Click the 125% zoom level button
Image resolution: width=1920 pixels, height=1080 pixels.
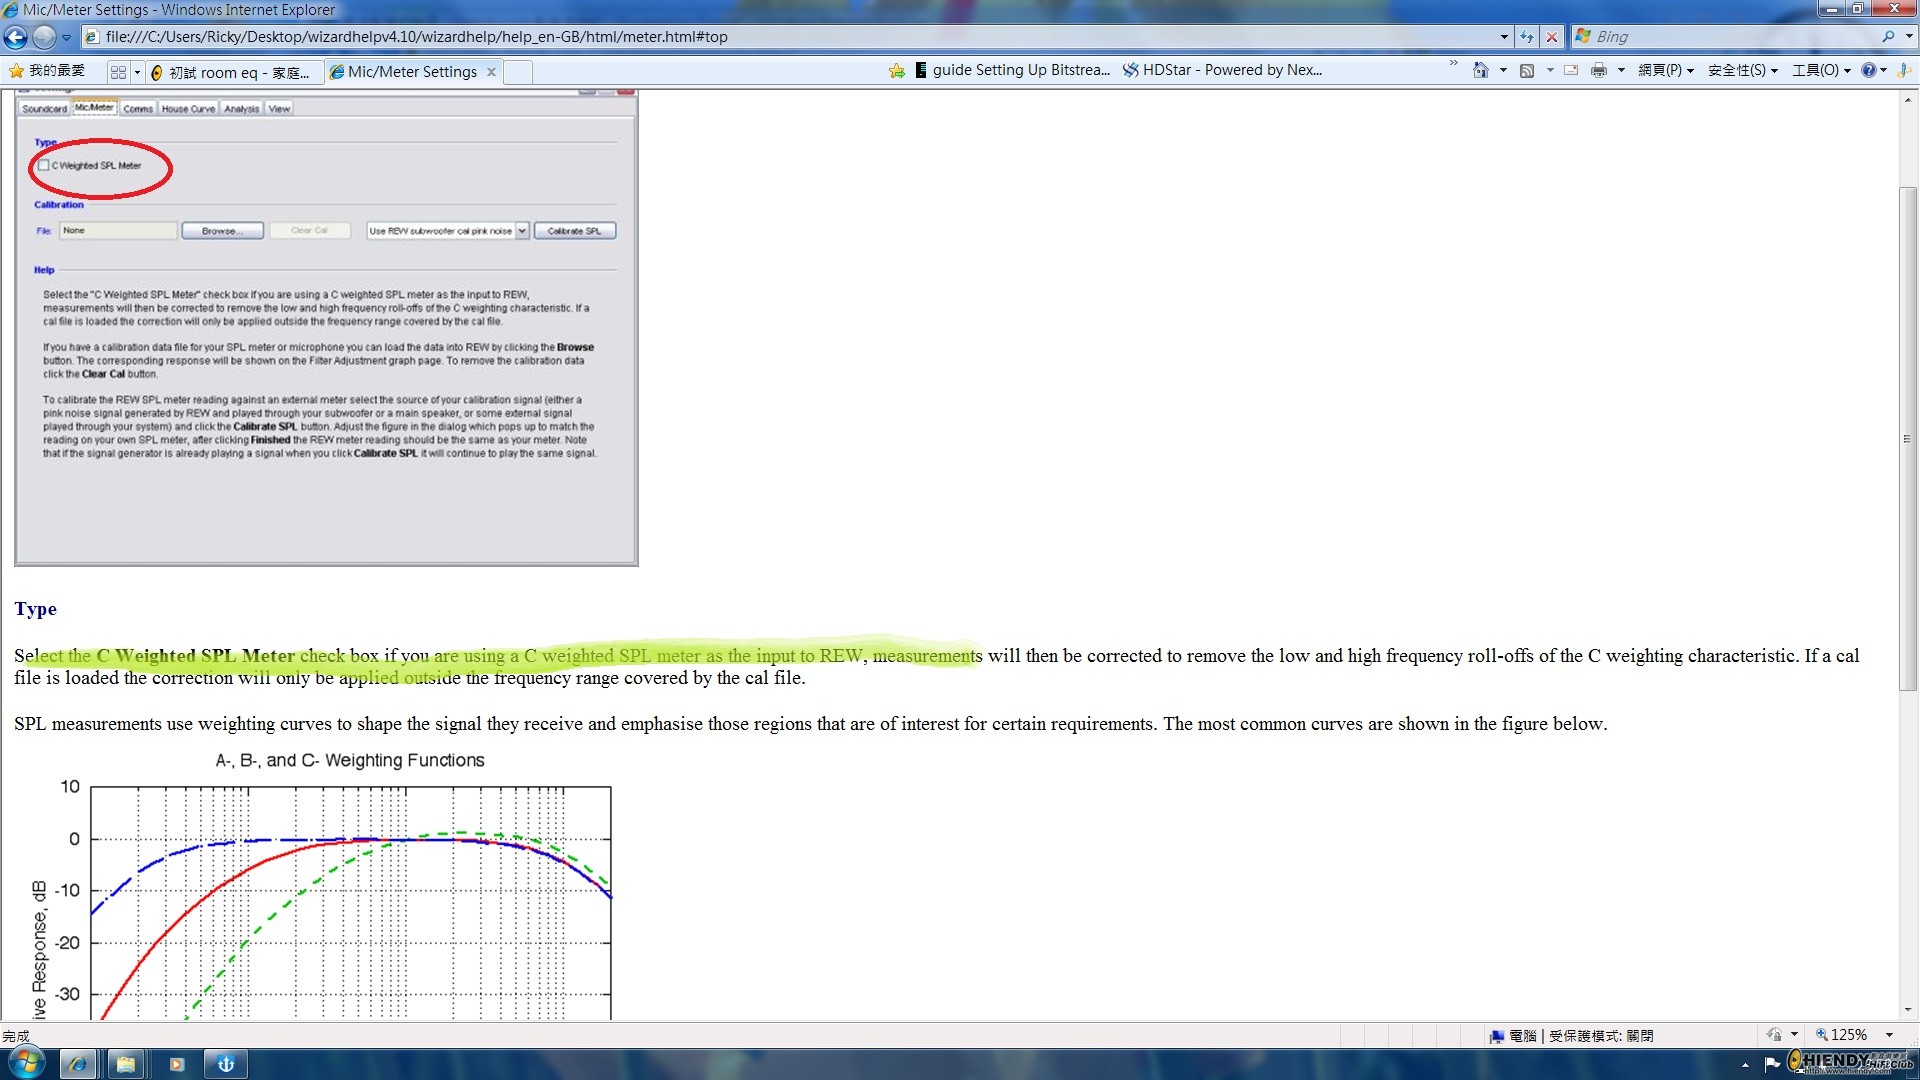click(x=1841, y=1035)
